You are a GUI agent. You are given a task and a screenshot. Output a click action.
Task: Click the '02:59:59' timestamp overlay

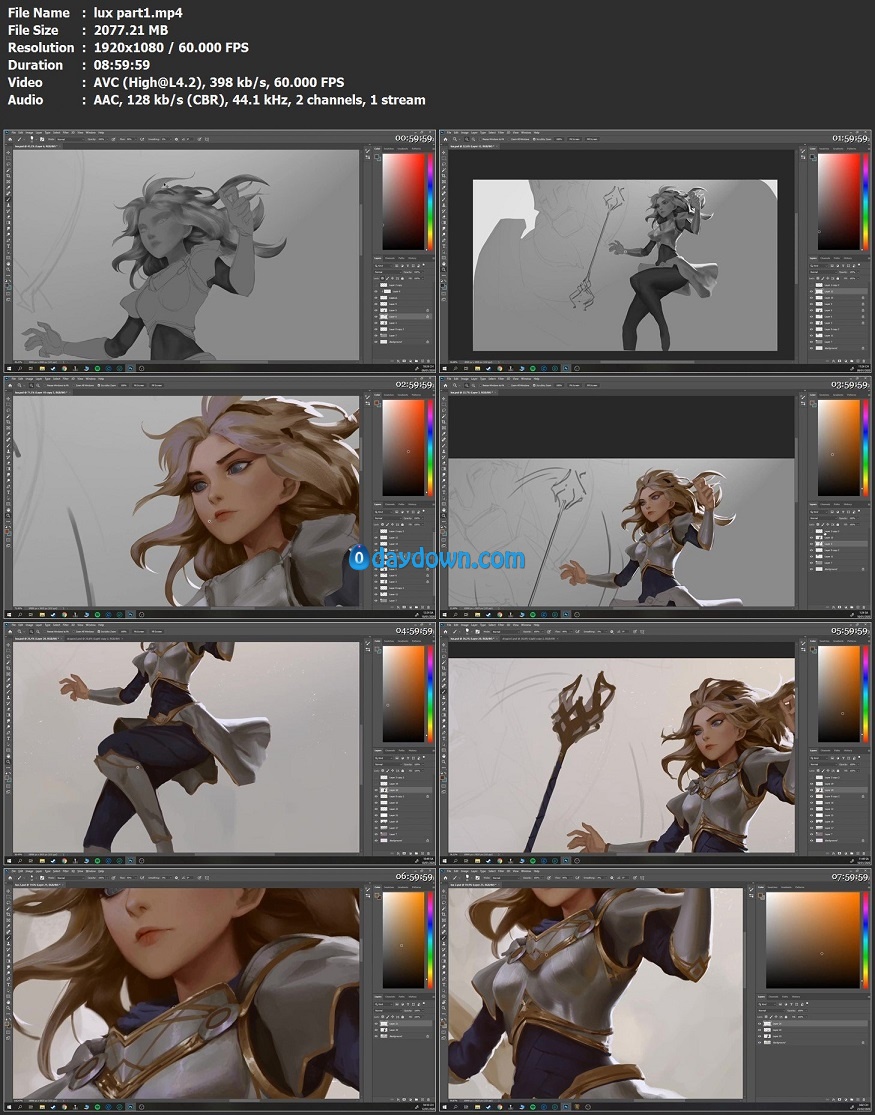click(x=414, y=385)
